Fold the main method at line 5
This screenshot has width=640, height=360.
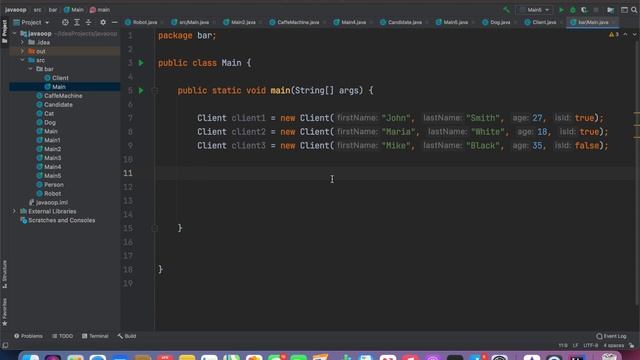click(x=155, y=91)
